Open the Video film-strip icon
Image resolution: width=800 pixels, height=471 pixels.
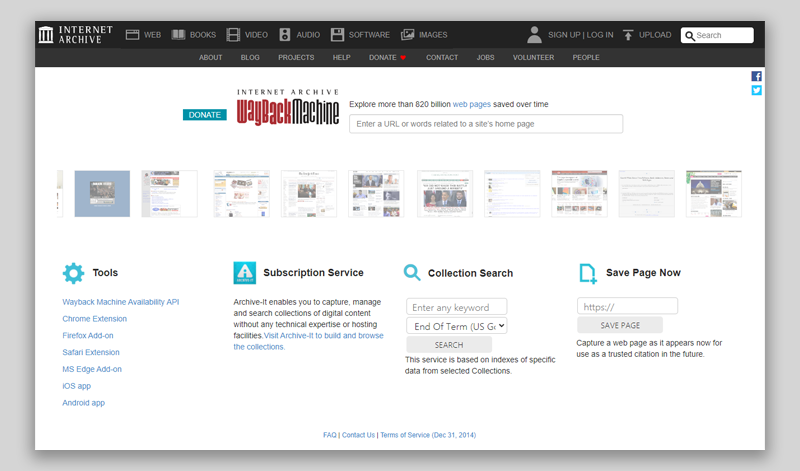point(233,35)
